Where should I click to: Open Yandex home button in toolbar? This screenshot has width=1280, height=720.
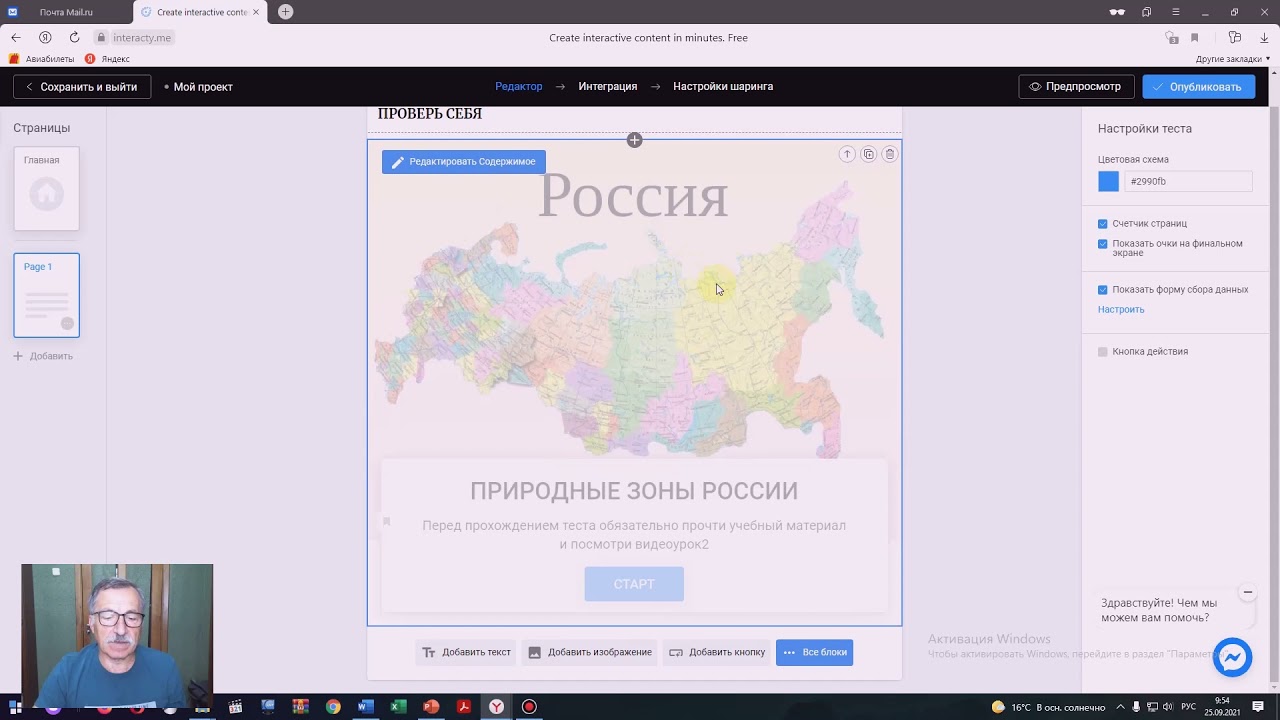45,37
